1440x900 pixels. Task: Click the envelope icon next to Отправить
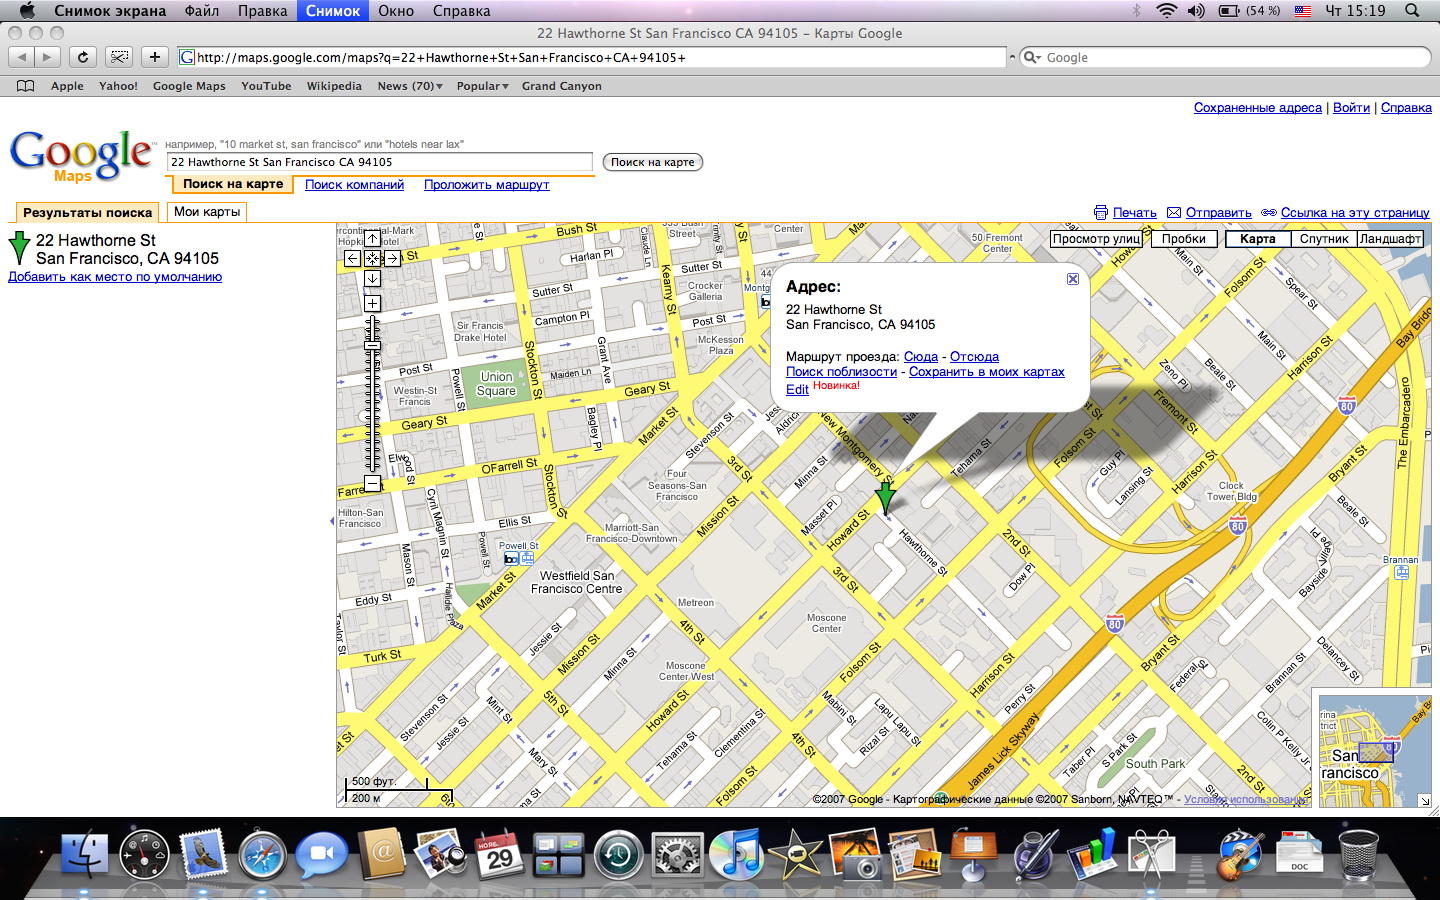pyautogui.click(x=1174, y=212)
